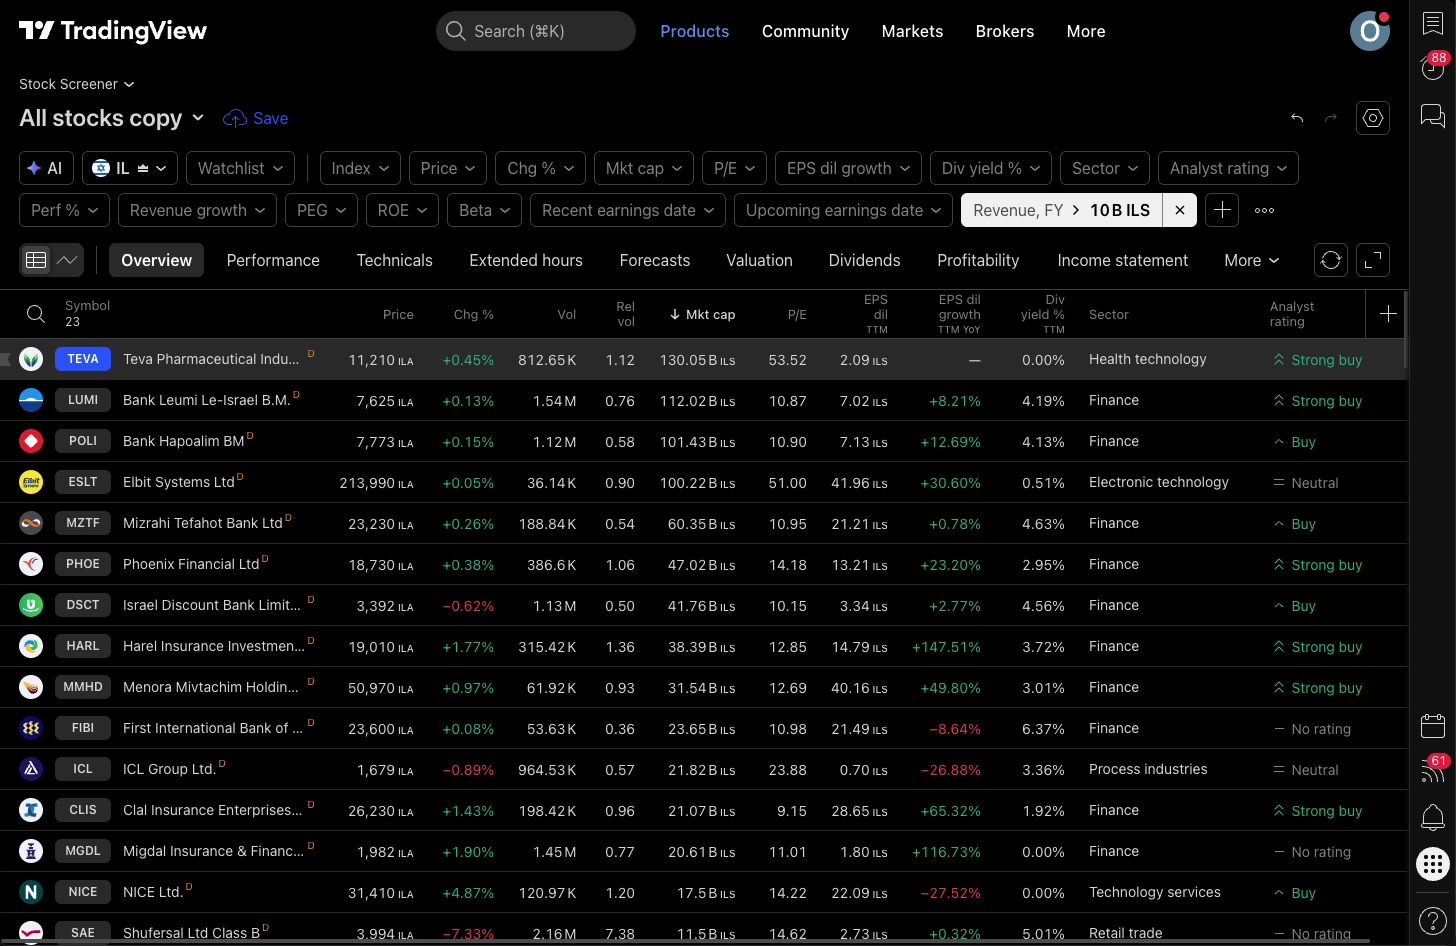Sort by Mkt cap column header
Viewport: 1456px width, 946px height.
pos(702,314)
